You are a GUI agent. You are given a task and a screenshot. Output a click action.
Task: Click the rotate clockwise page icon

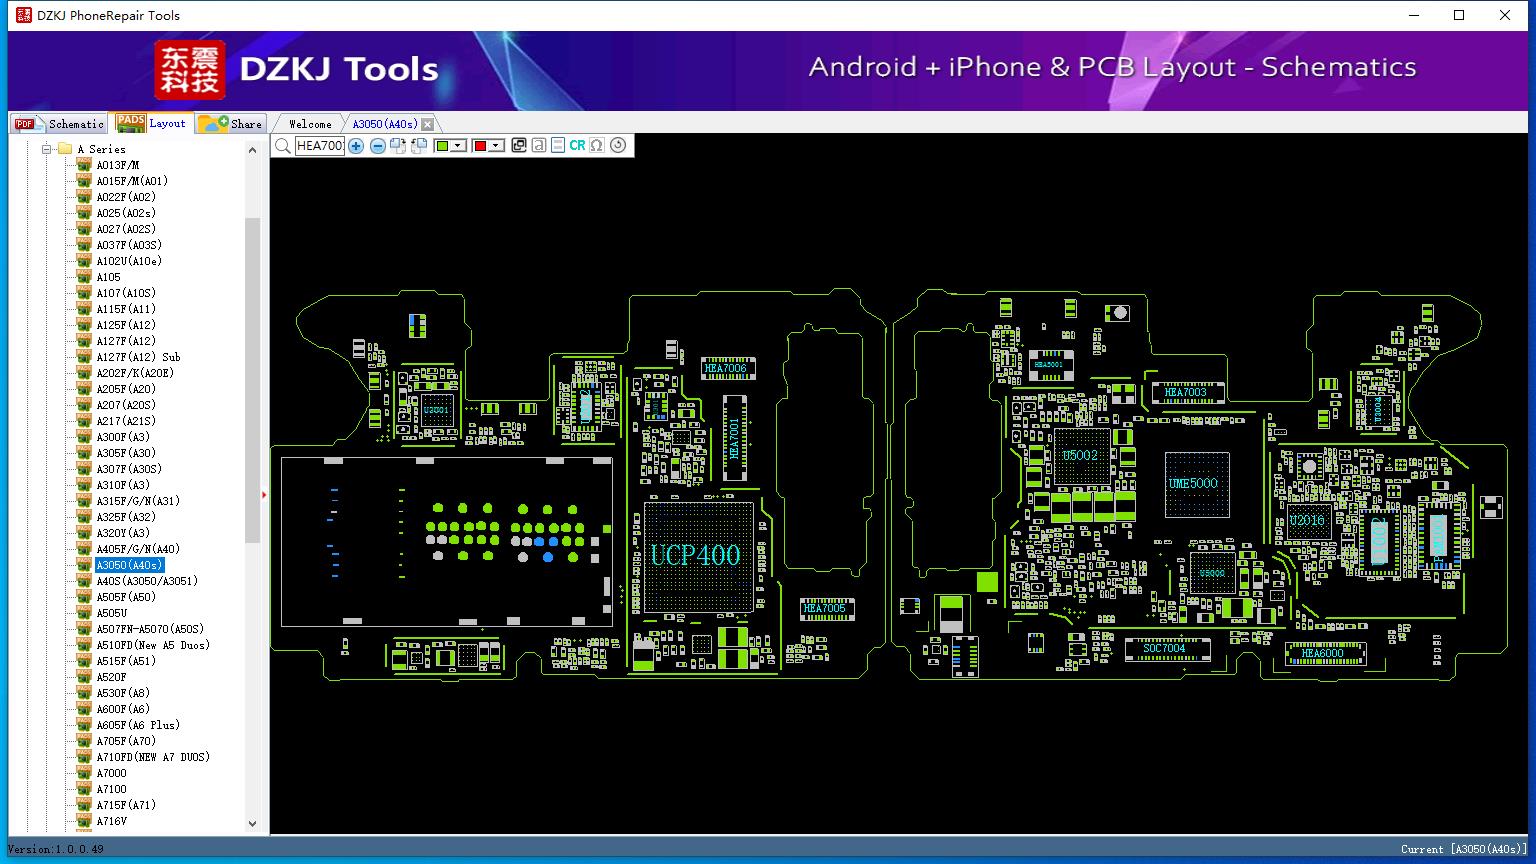398,146
